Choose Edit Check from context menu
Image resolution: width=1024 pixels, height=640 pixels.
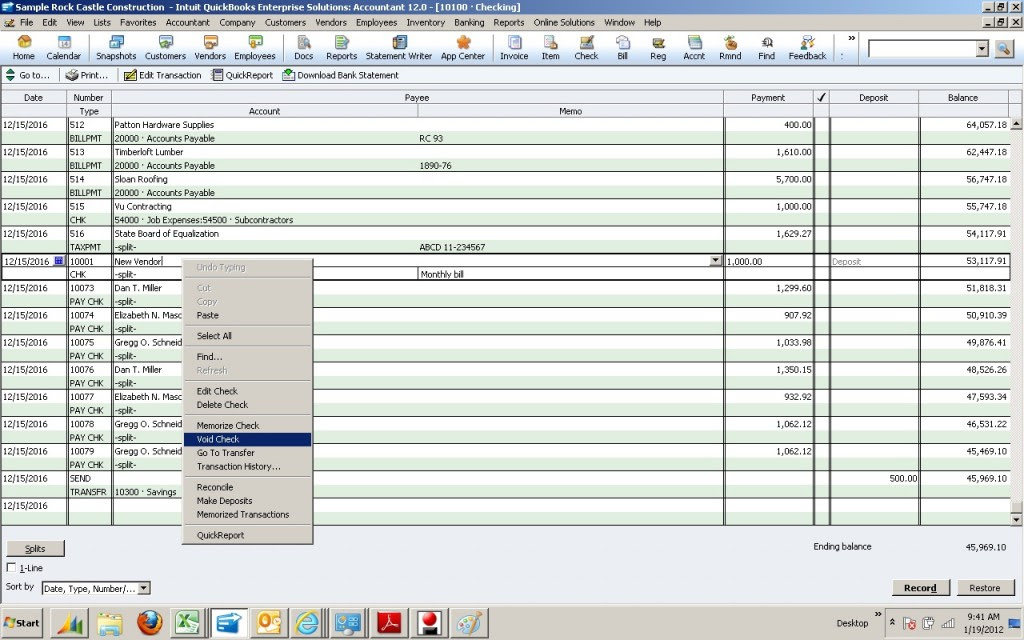tap(247, 391)
